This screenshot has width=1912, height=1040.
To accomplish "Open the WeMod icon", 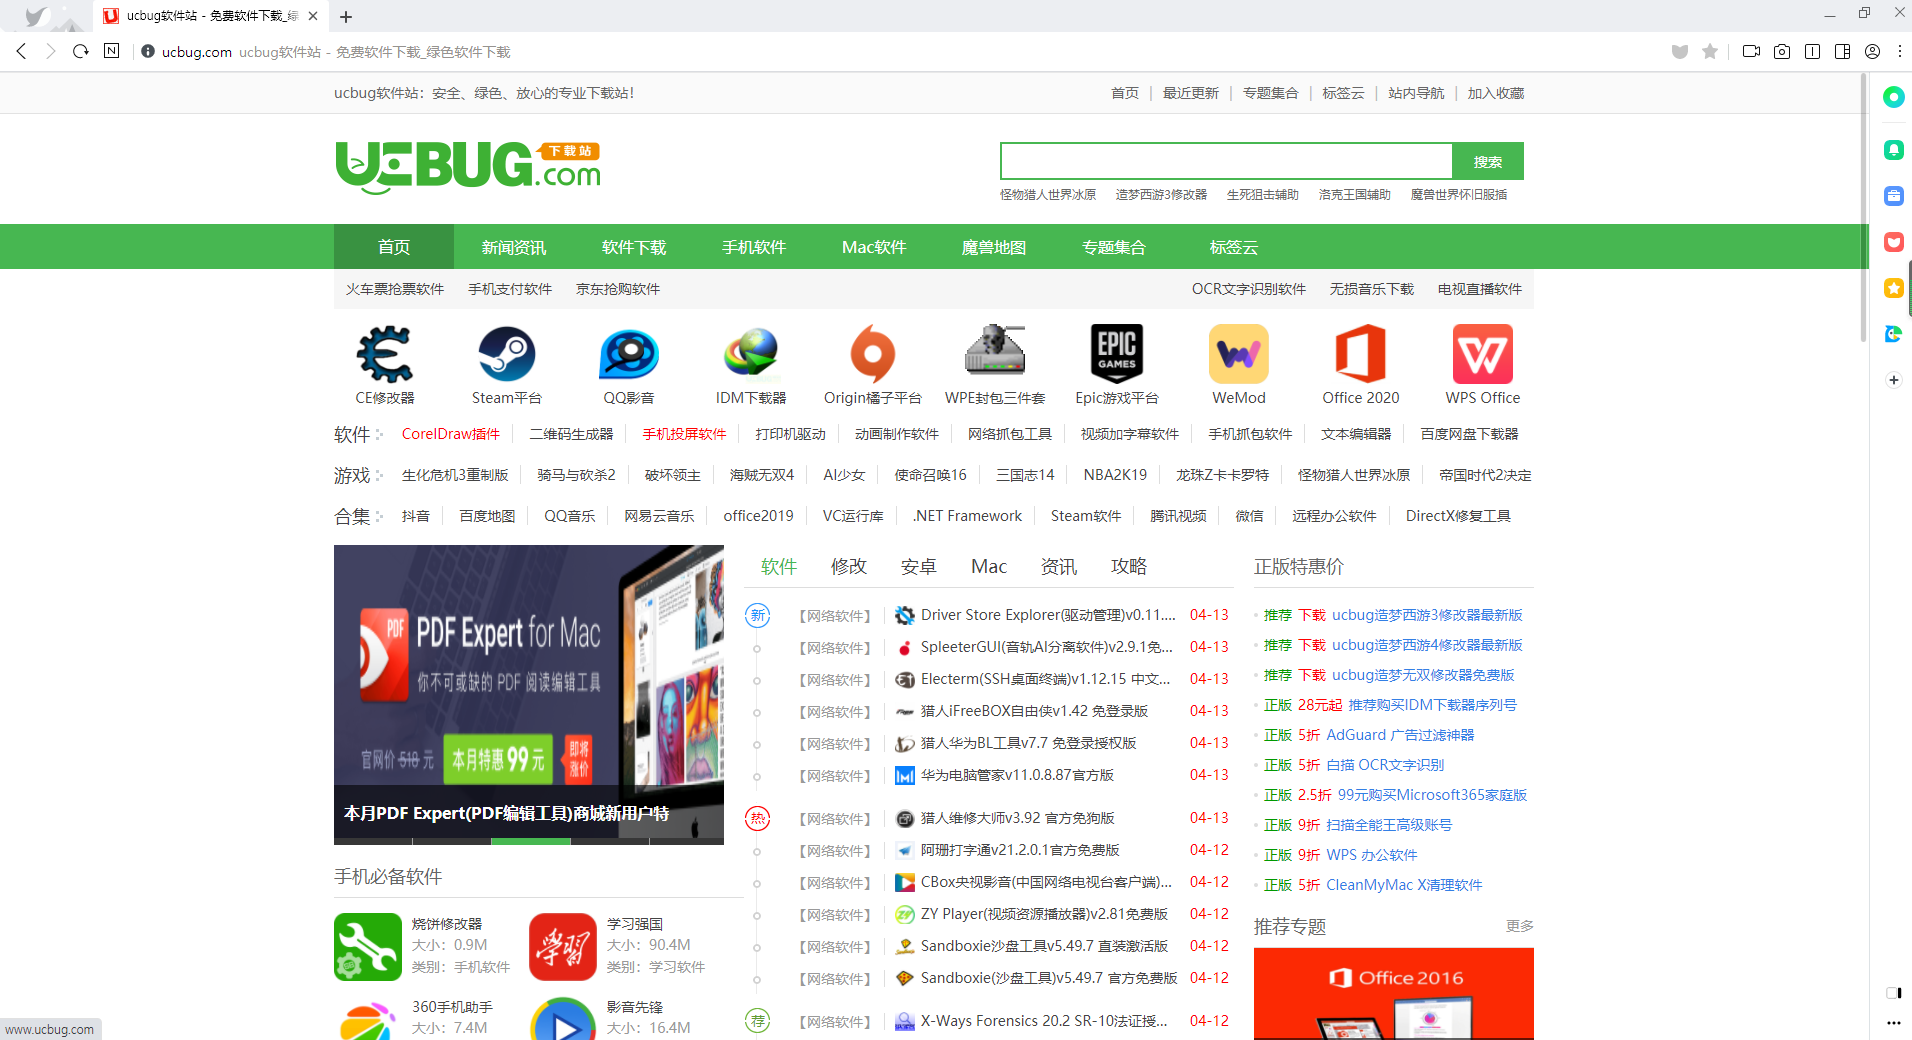I will tap(1239, 354).
